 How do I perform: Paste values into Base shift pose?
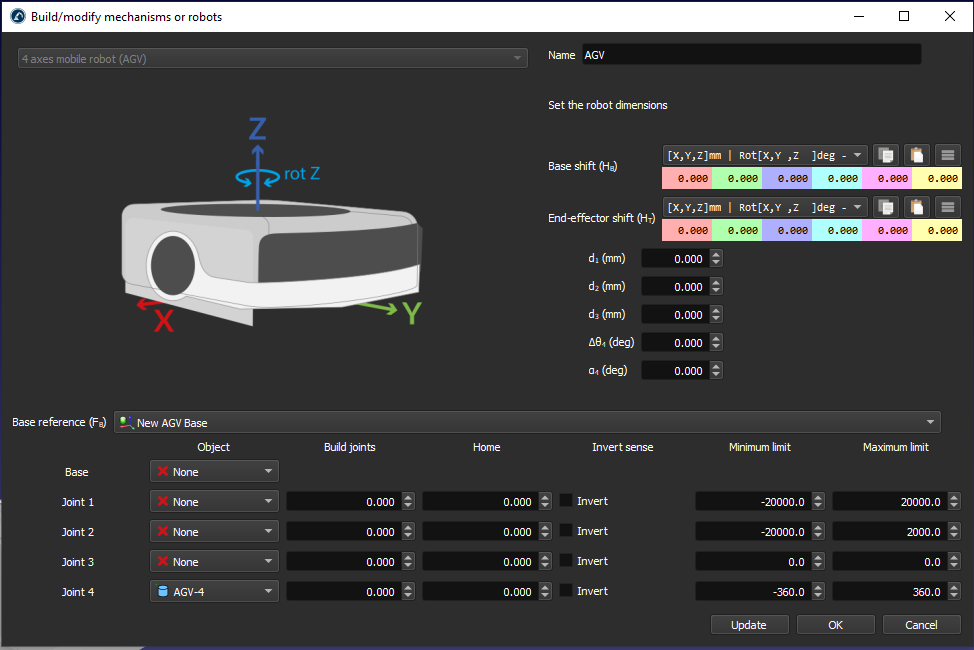917,155
